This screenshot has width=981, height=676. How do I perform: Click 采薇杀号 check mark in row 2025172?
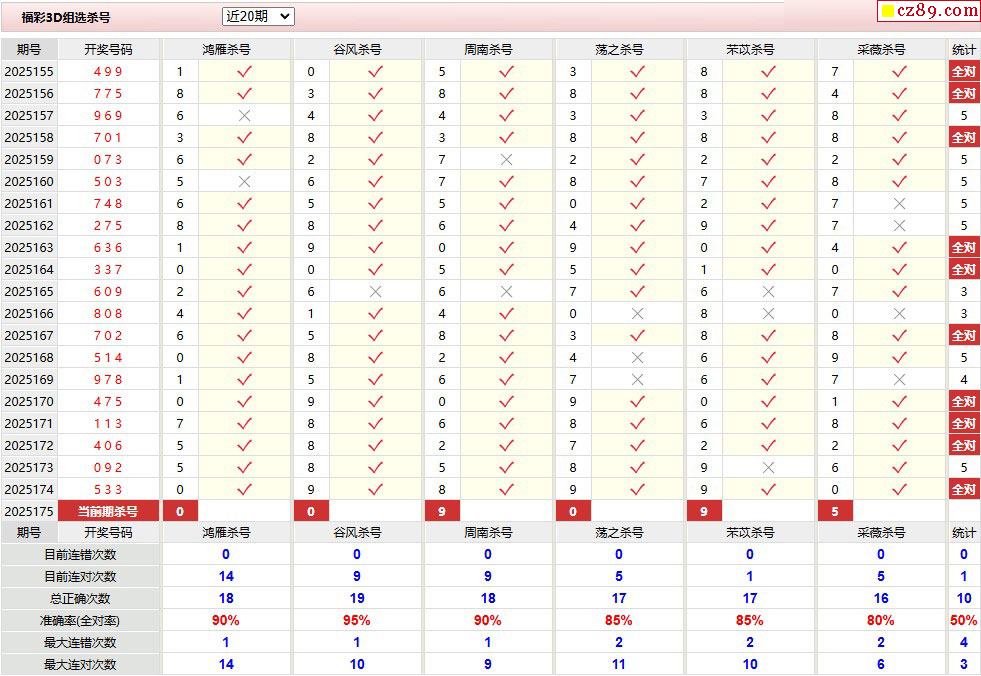coord(900,446)
